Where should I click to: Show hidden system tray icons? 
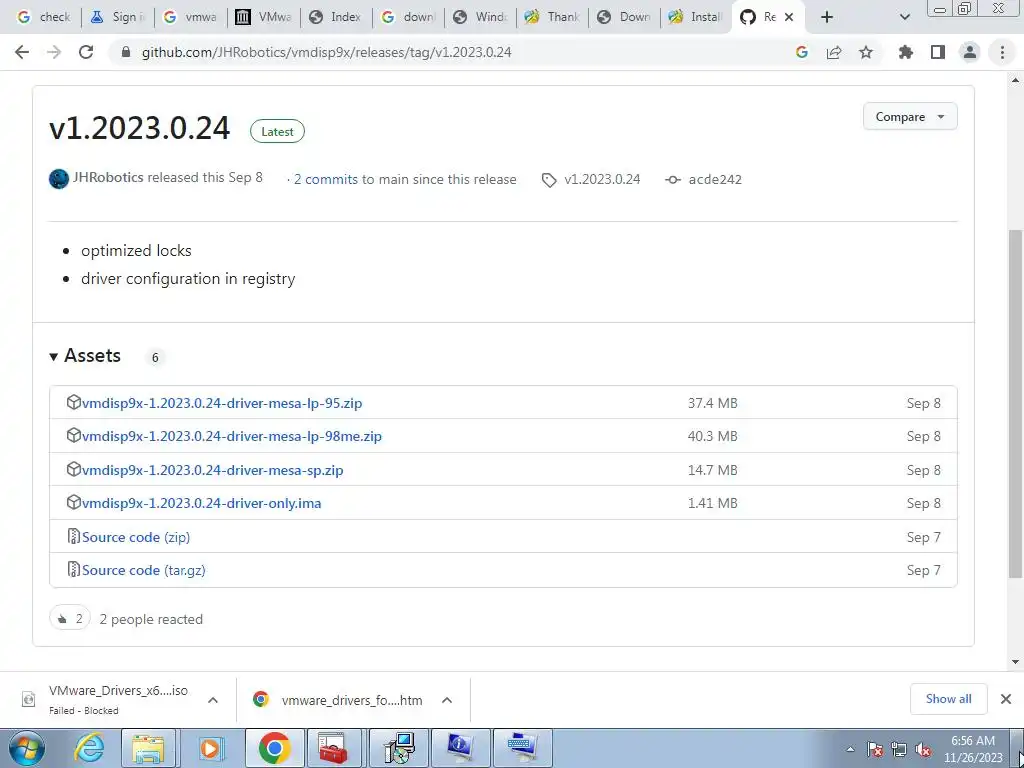pyautogui.click(x=850, y=749)
